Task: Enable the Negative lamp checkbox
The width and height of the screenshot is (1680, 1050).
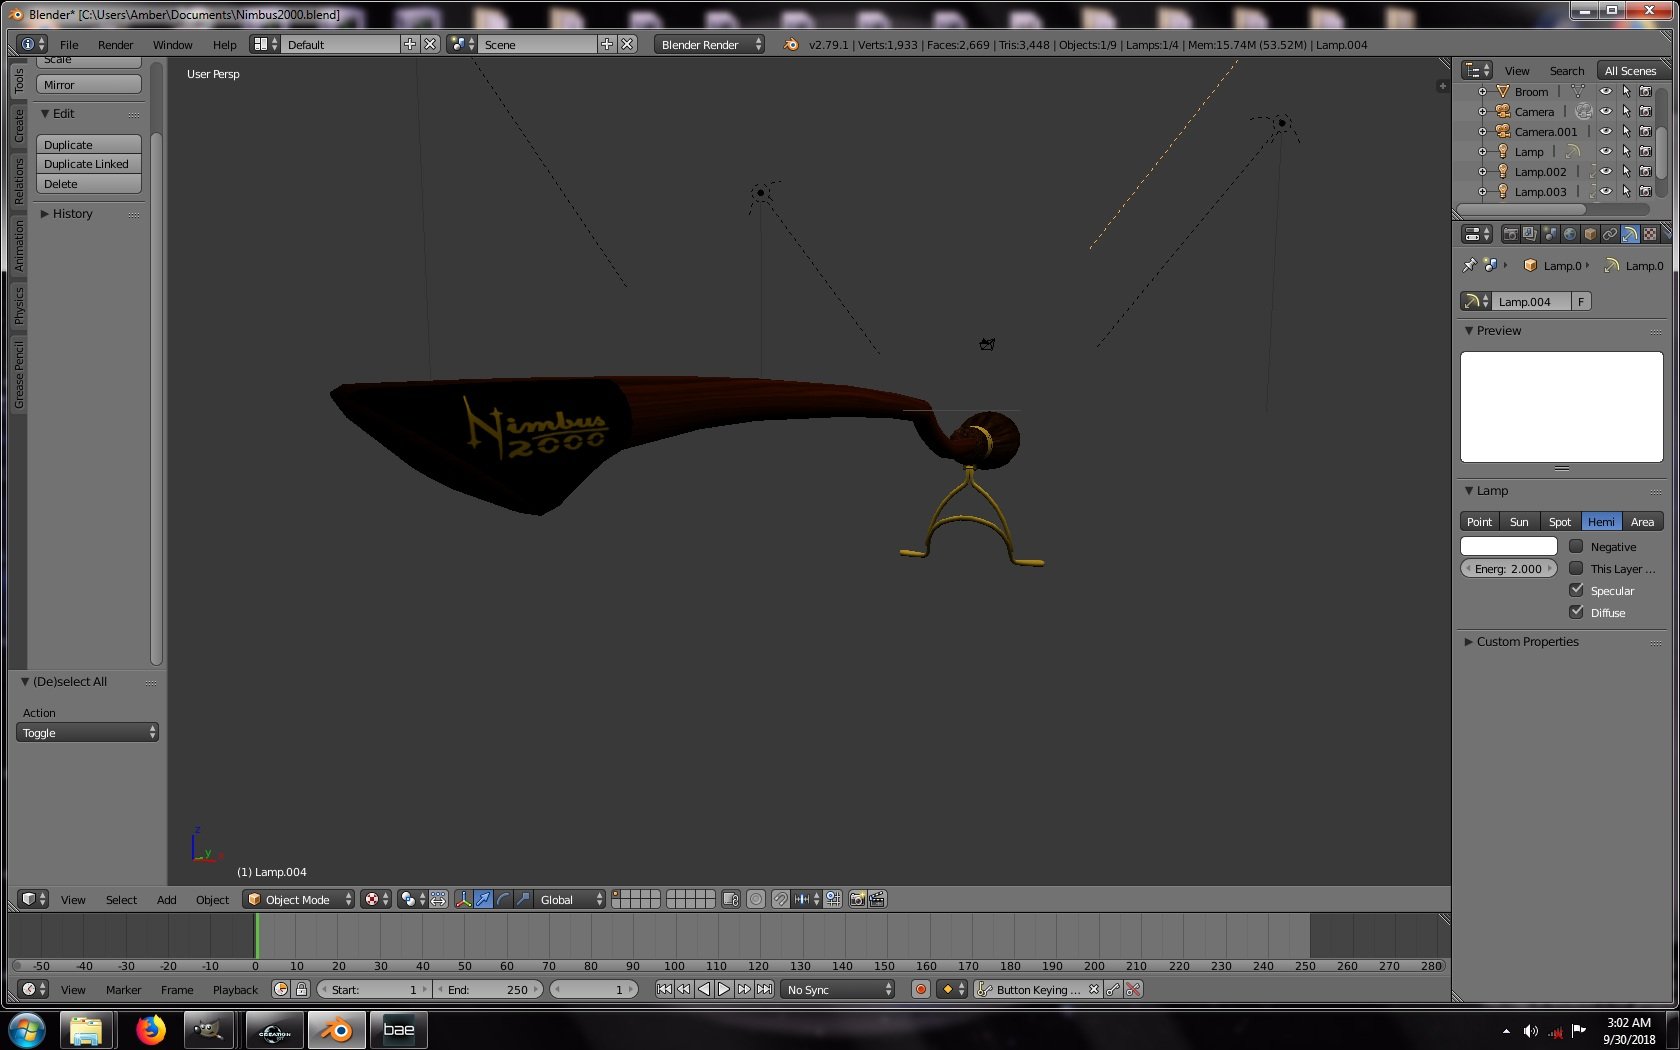Action: (x=1576, y=546)
